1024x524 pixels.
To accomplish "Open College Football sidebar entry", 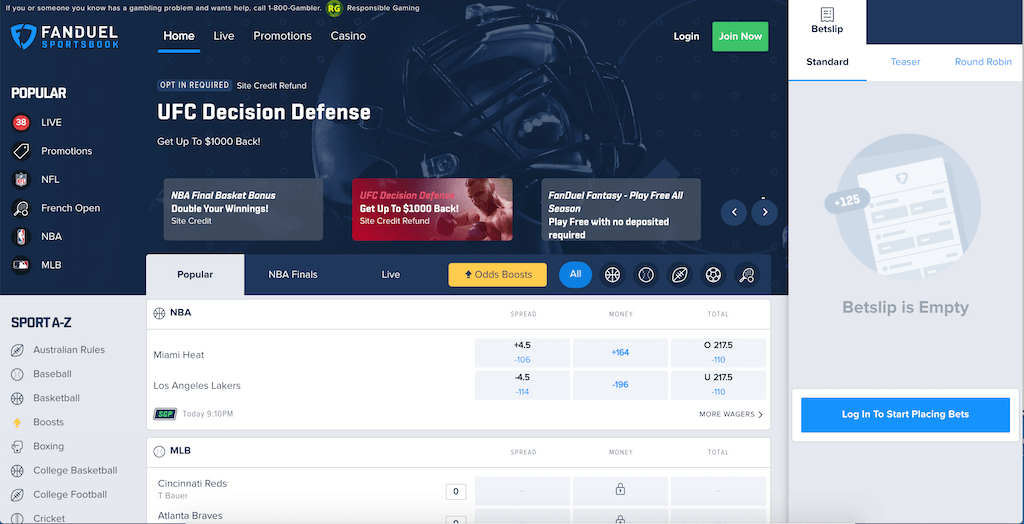I will 70,495.
